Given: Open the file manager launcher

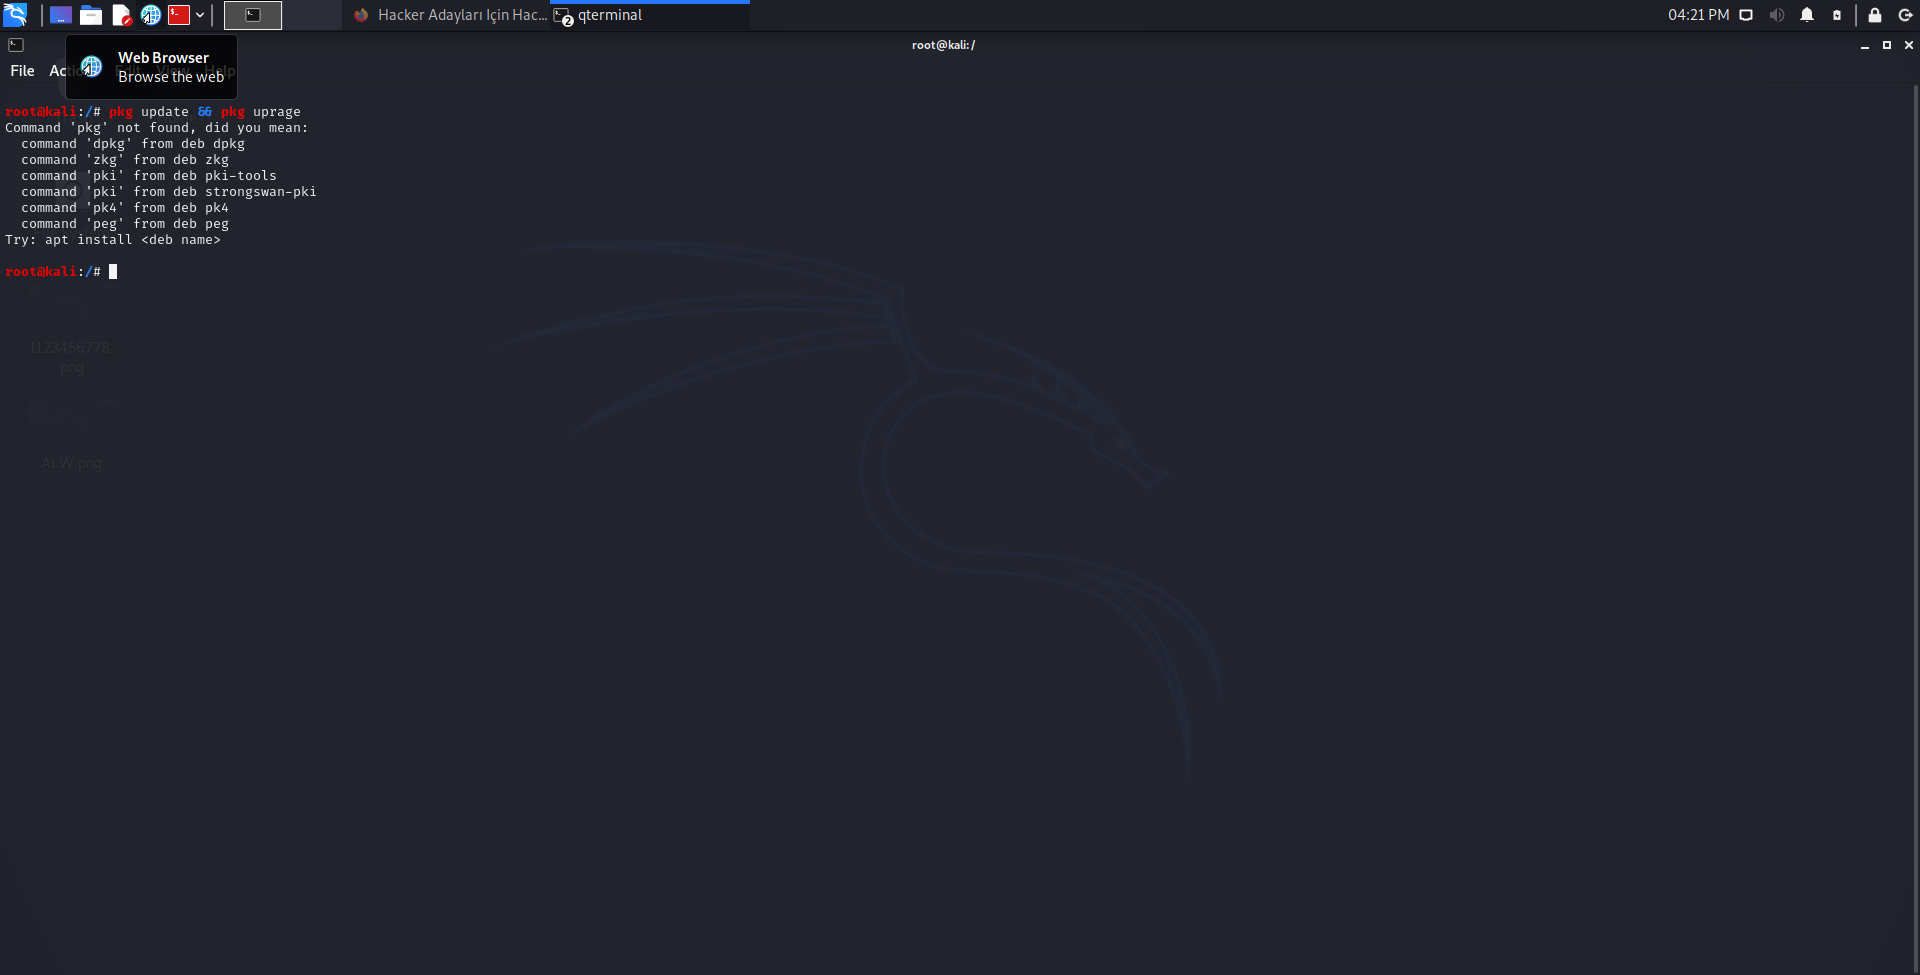Looking at the screenshot, I should [91, 15].
